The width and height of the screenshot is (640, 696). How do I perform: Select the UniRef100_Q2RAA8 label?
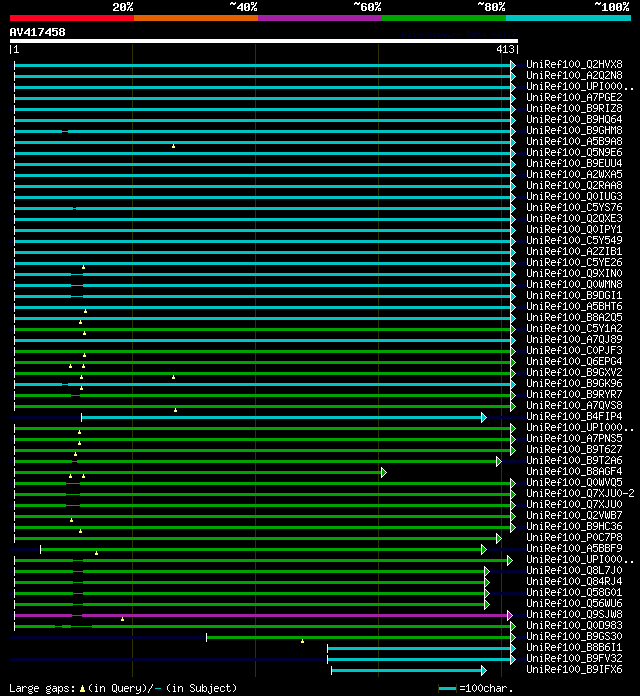click(x=574, y=185)
